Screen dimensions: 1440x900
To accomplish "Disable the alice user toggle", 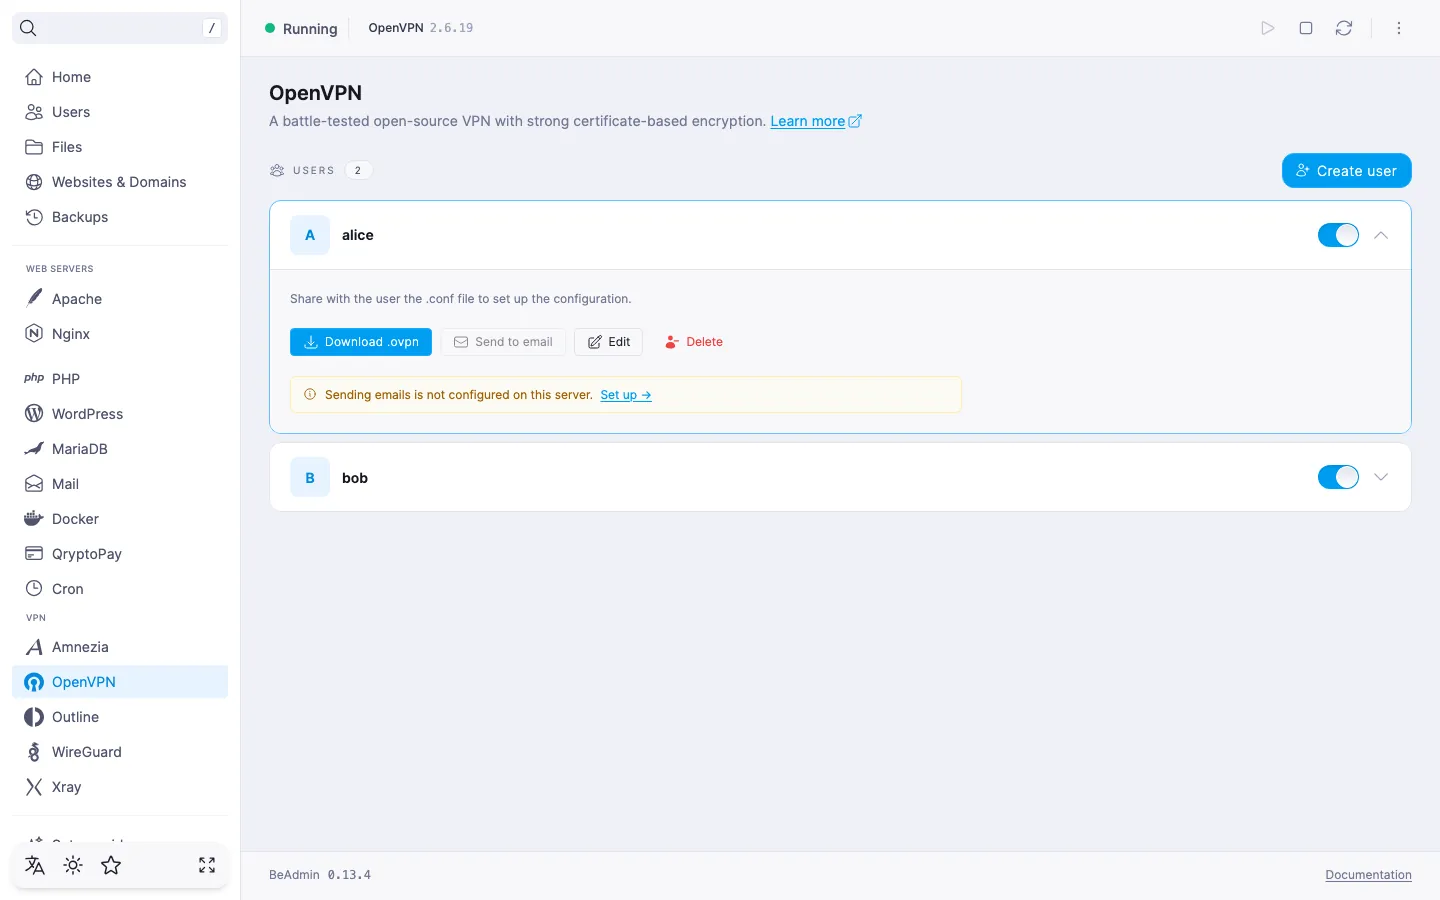I will pos(1338,235).
